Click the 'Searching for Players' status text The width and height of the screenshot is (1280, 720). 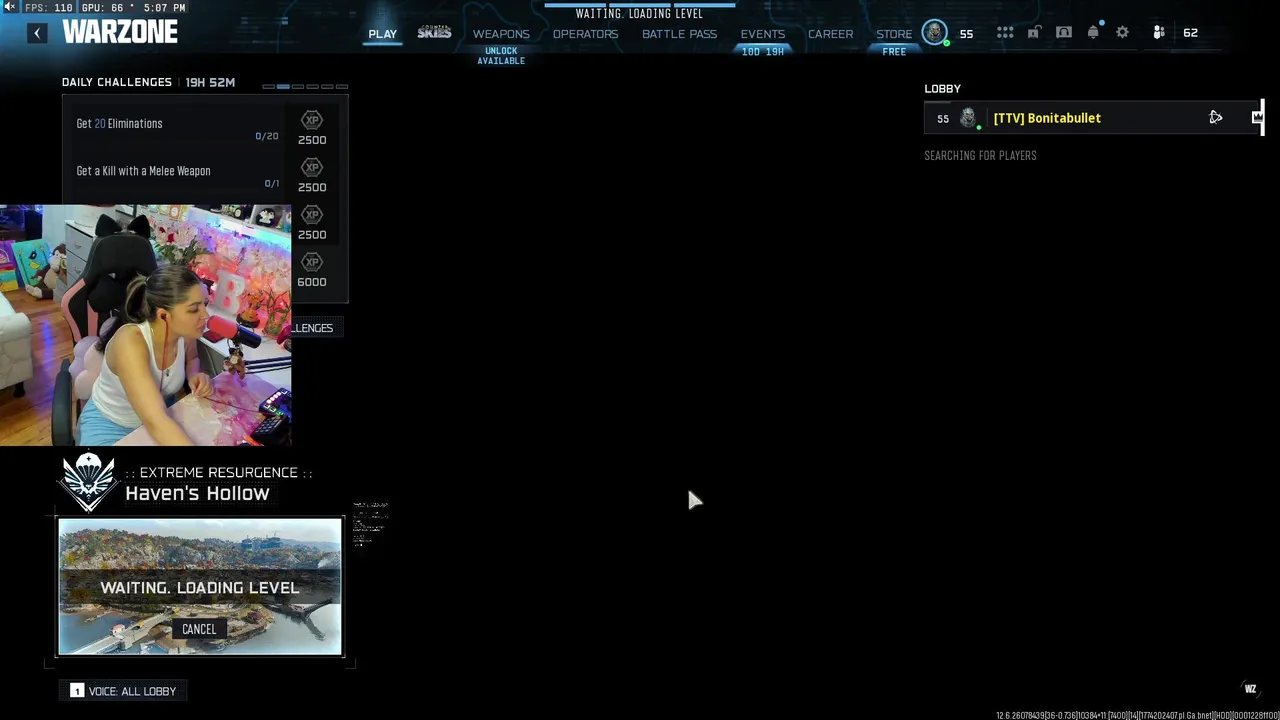pos(980,156)
